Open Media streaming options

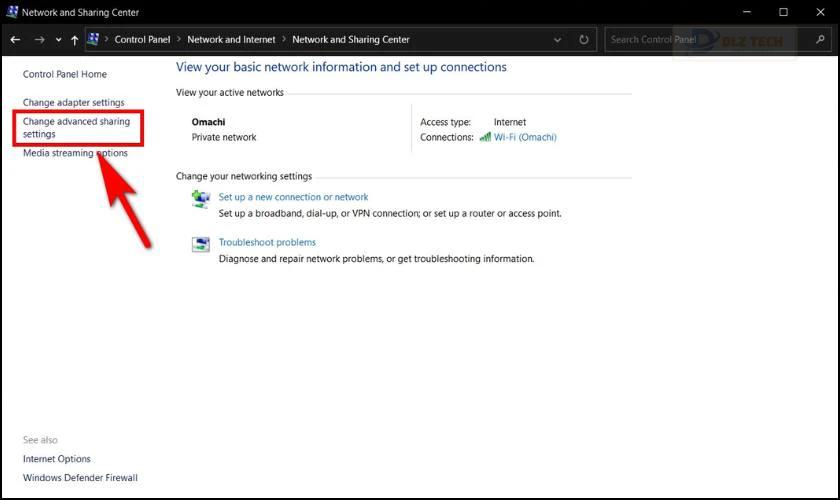(x=75, y=153)
